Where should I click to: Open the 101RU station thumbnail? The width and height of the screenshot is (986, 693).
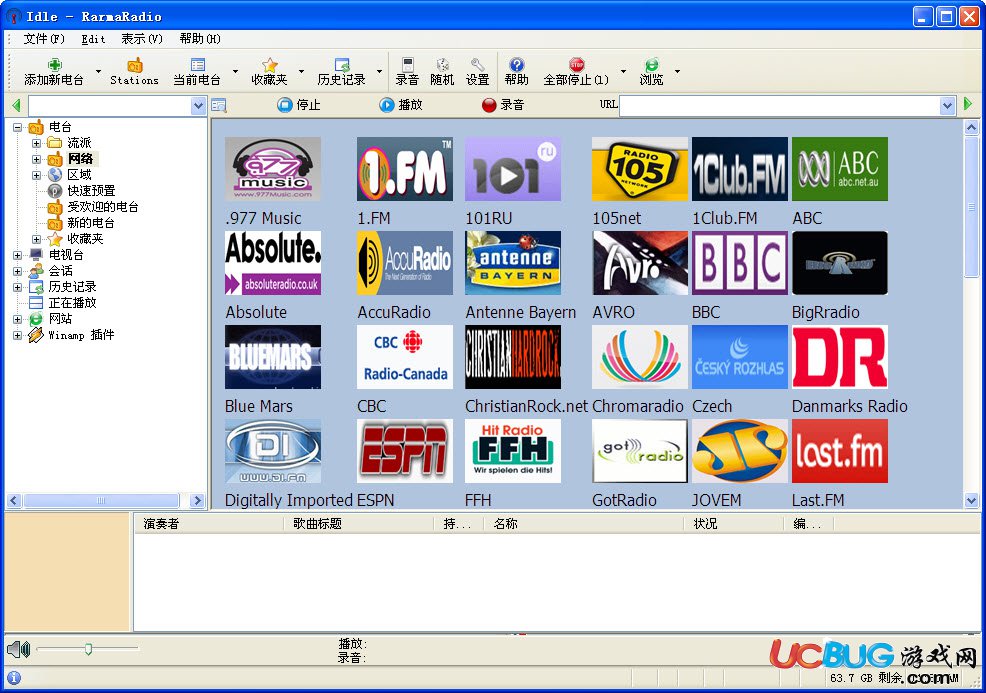pyautogui.click(x=513, y=169)
